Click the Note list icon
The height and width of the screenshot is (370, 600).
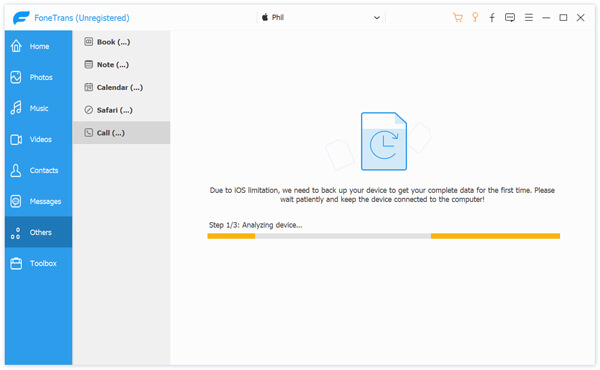click(x=88, y=64)
